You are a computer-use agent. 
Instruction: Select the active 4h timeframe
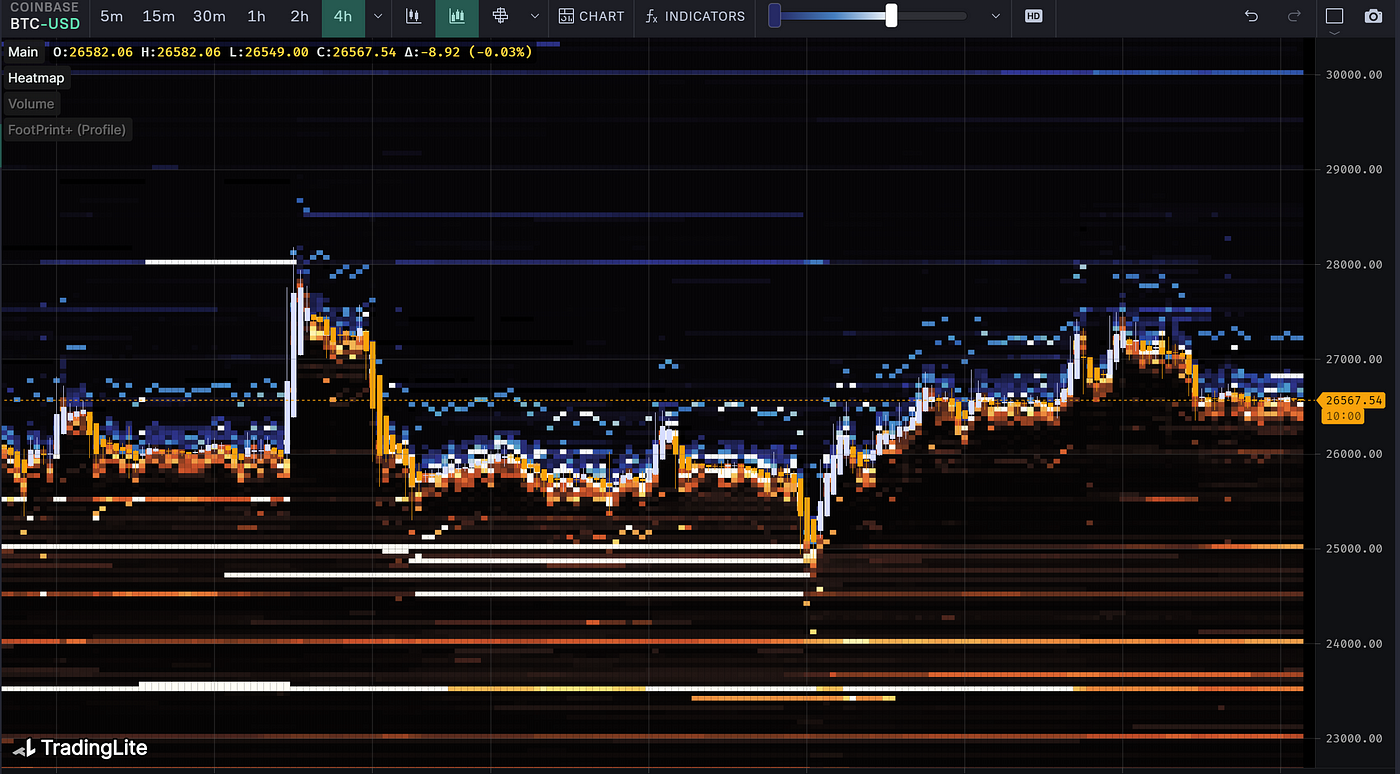[x=343, y=16]
